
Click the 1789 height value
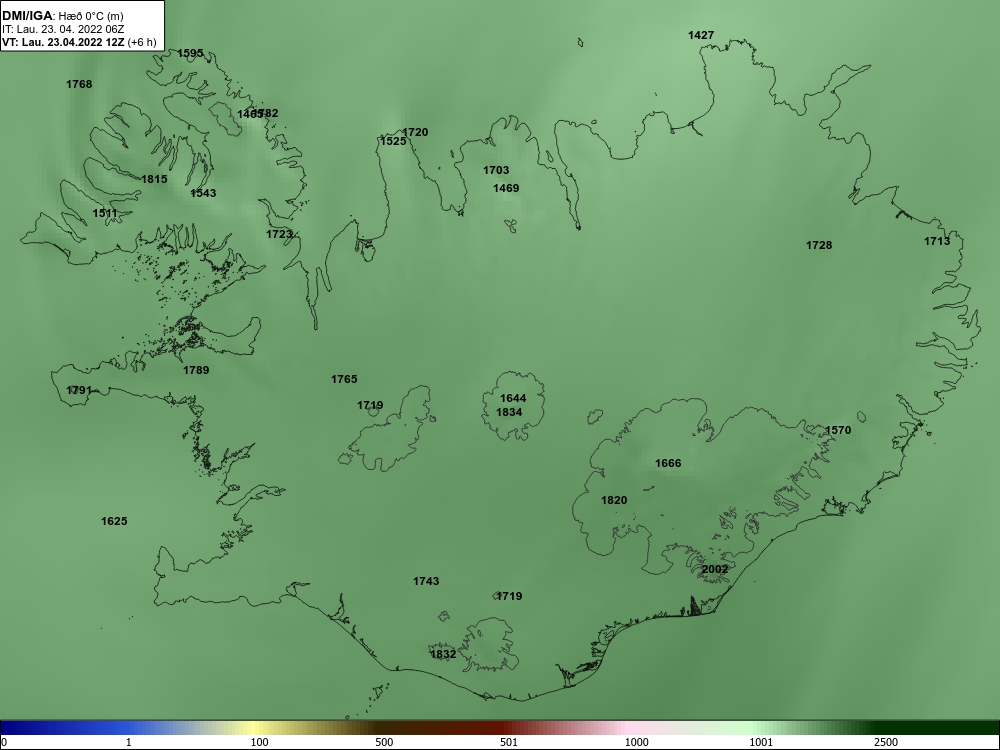click(196, 370)
